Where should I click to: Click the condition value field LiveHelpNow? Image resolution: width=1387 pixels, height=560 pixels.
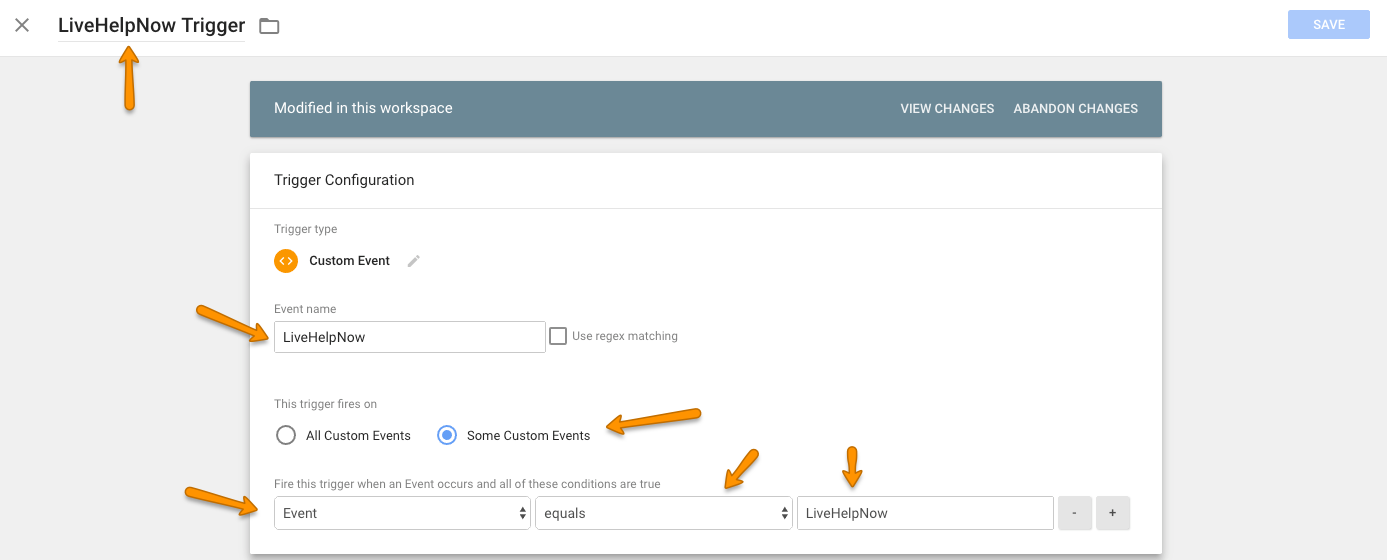pos(925,513)
